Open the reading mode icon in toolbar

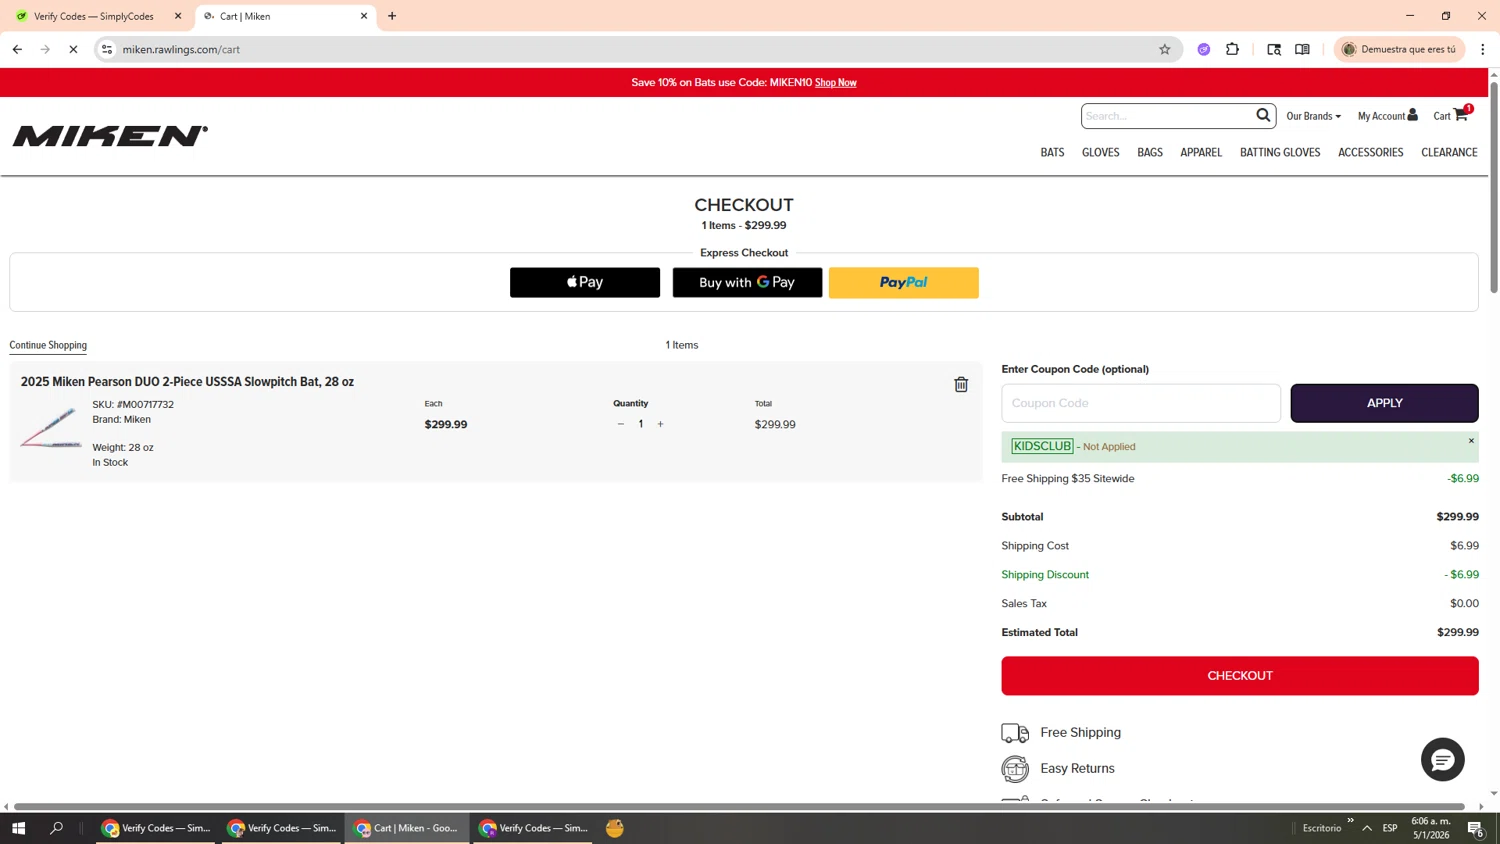pyautogui.click(x=1302, y=49)
